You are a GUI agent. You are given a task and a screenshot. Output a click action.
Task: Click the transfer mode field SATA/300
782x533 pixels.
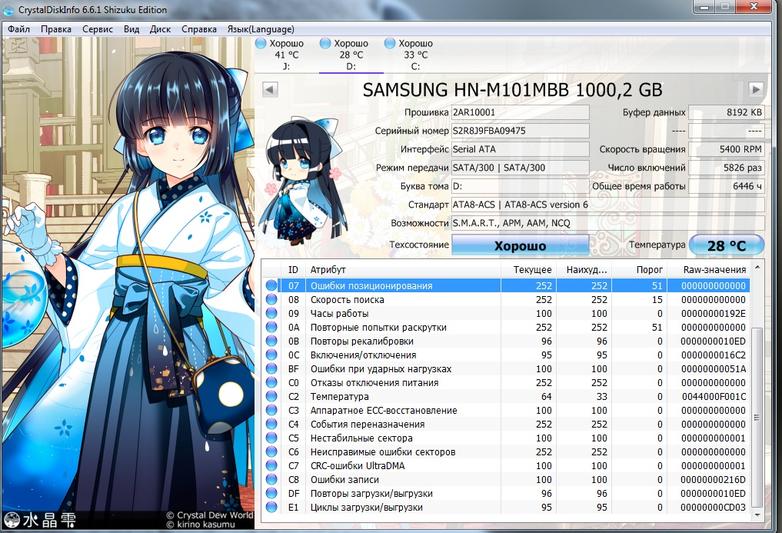click(x=520, y=168)
